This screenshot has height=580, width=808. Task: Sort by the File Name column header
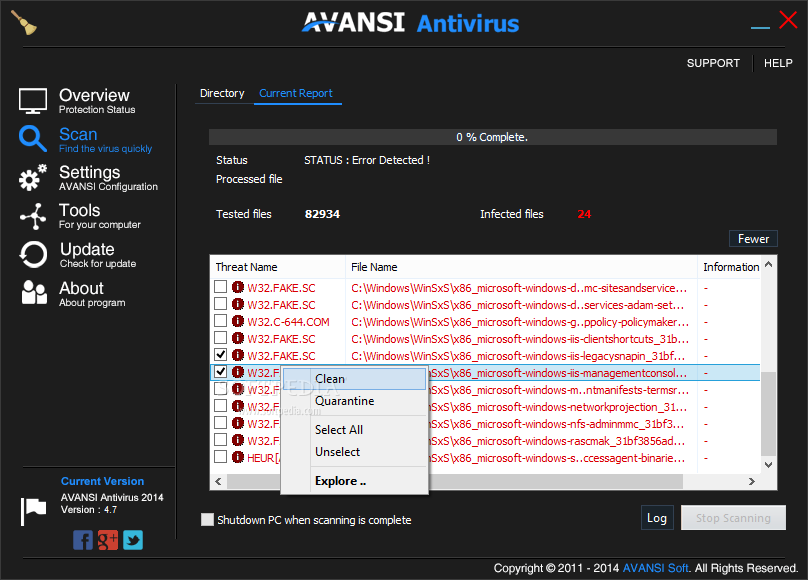click(521, 267)
